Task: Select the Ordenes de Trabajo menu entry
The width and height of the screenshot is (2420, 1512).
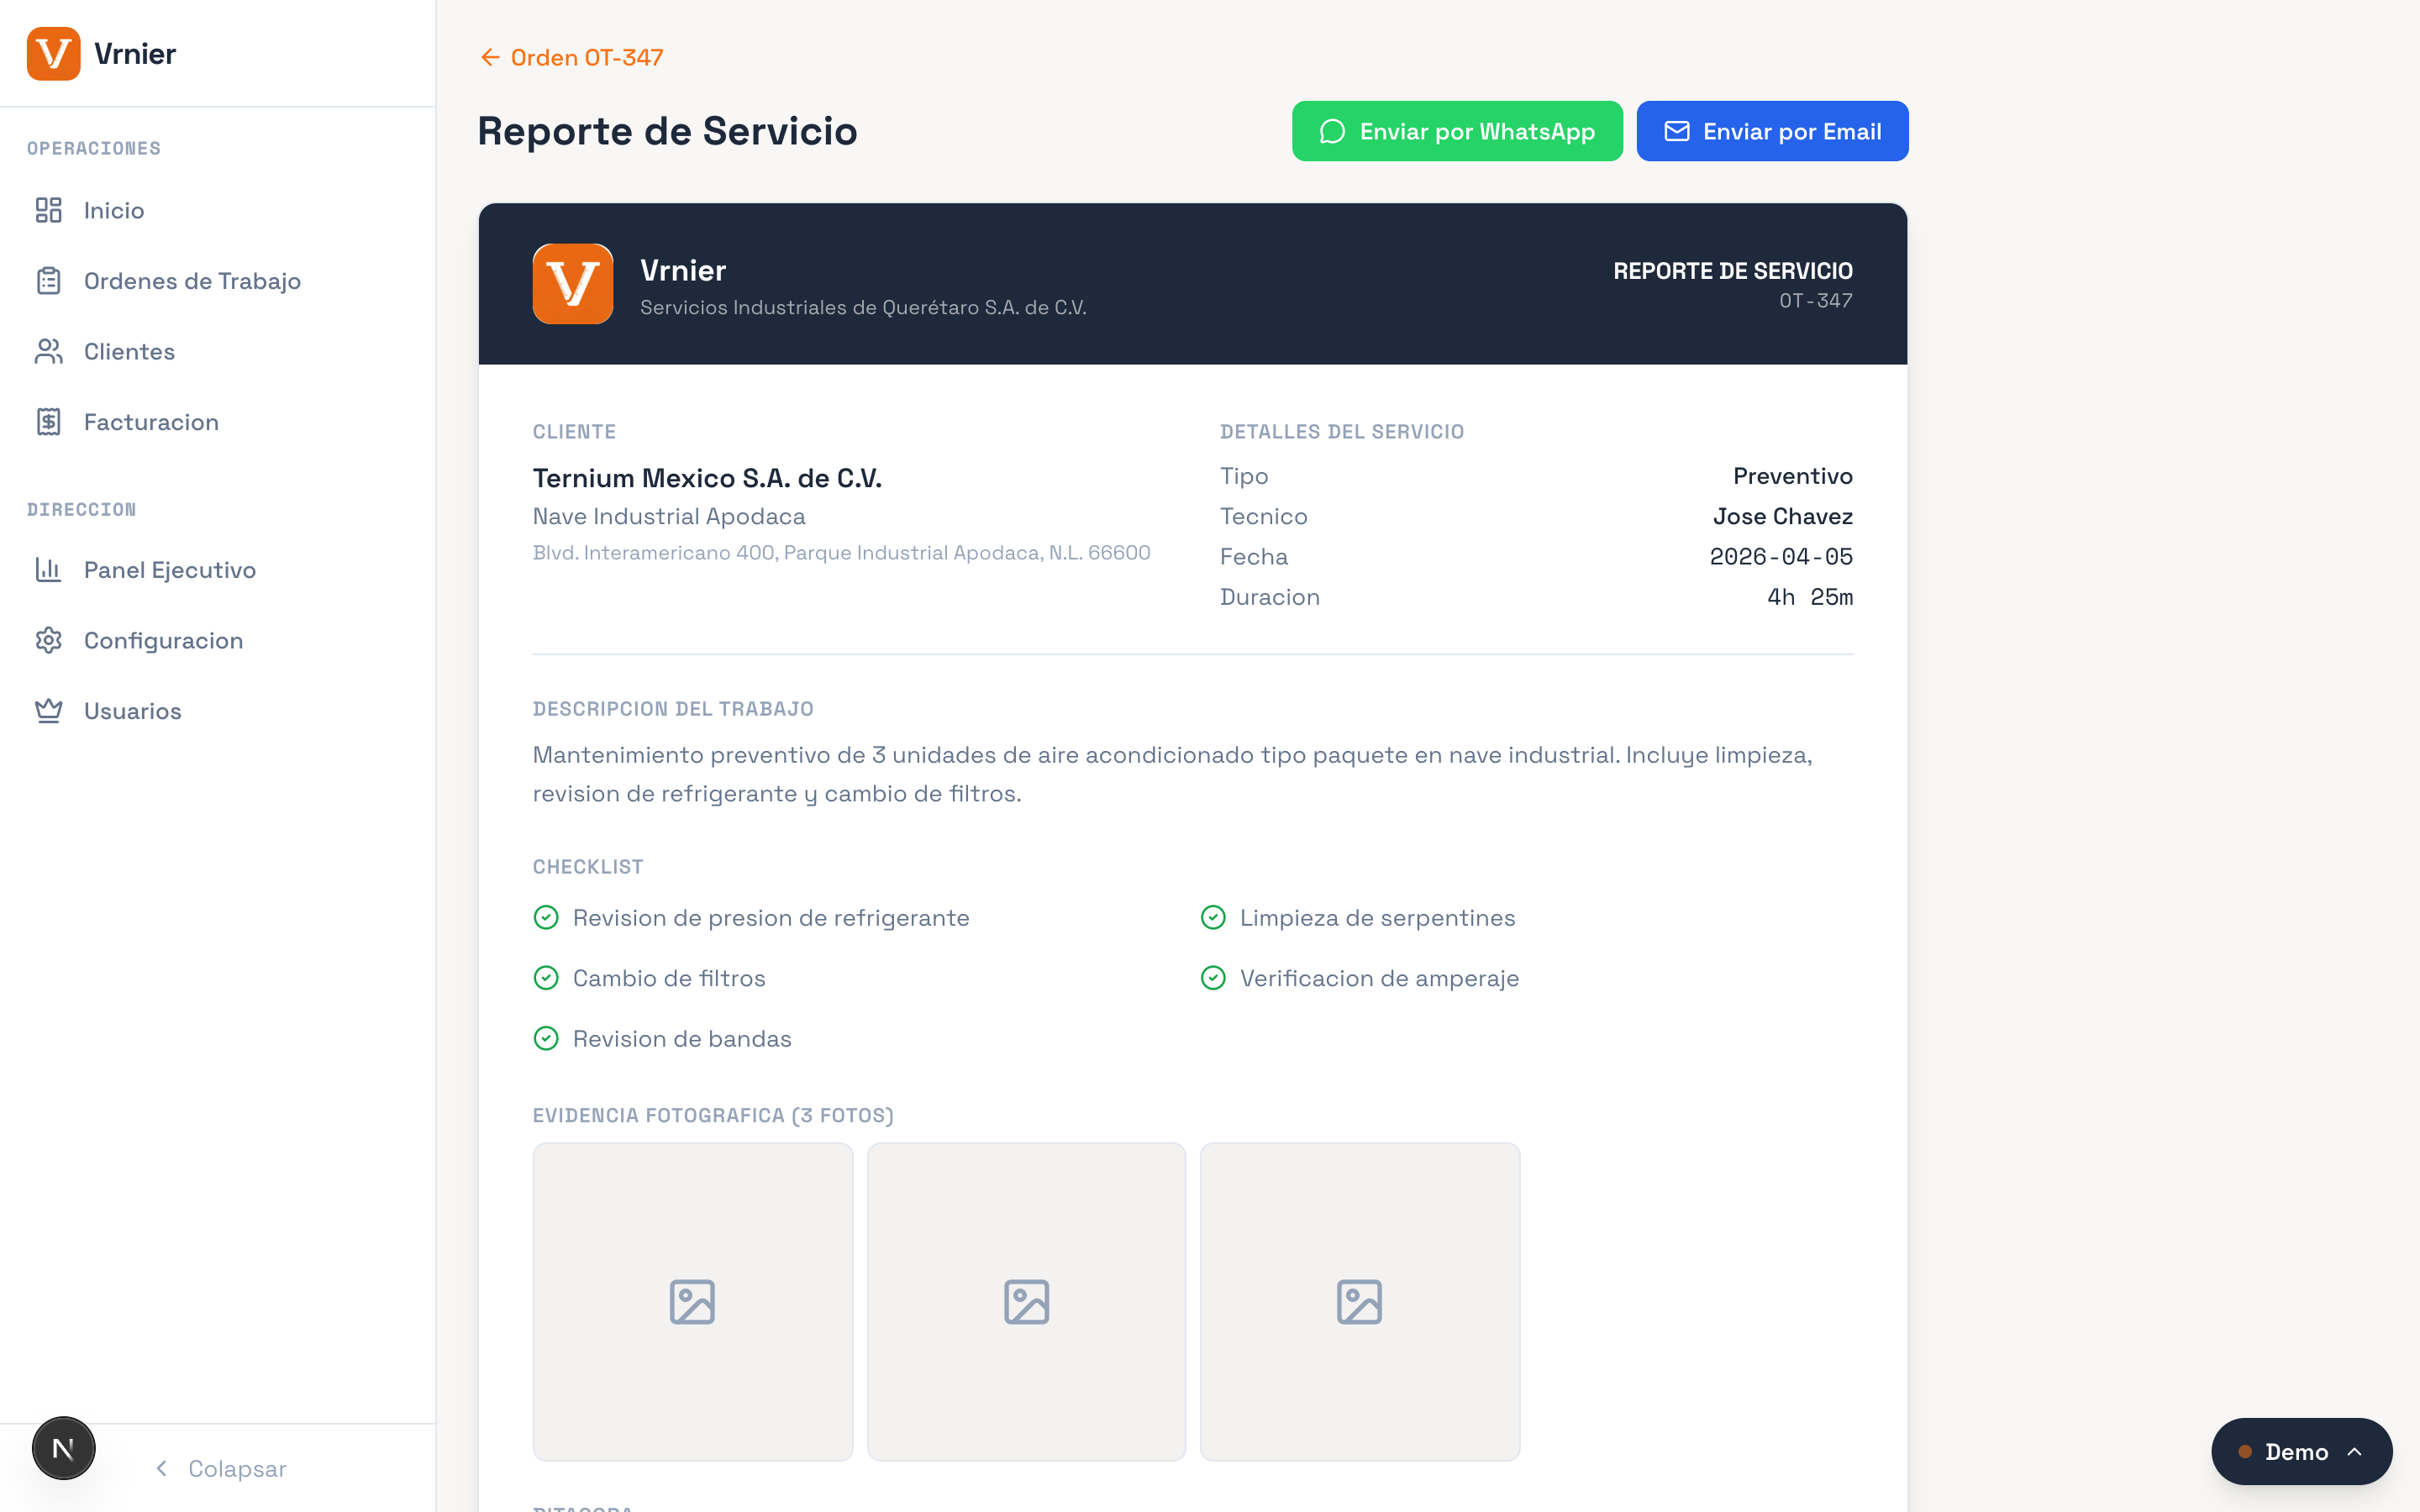Action: pyautogui.click(x=191, y=281)
